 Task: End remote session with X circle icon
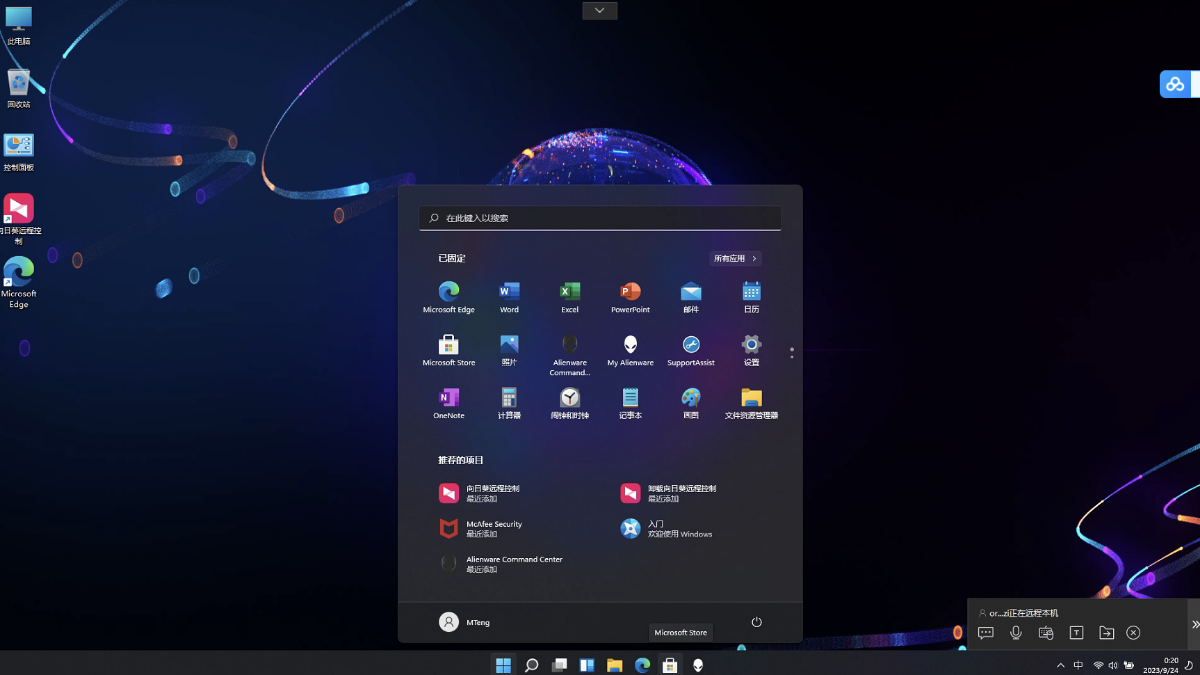tap(1133, 633)
